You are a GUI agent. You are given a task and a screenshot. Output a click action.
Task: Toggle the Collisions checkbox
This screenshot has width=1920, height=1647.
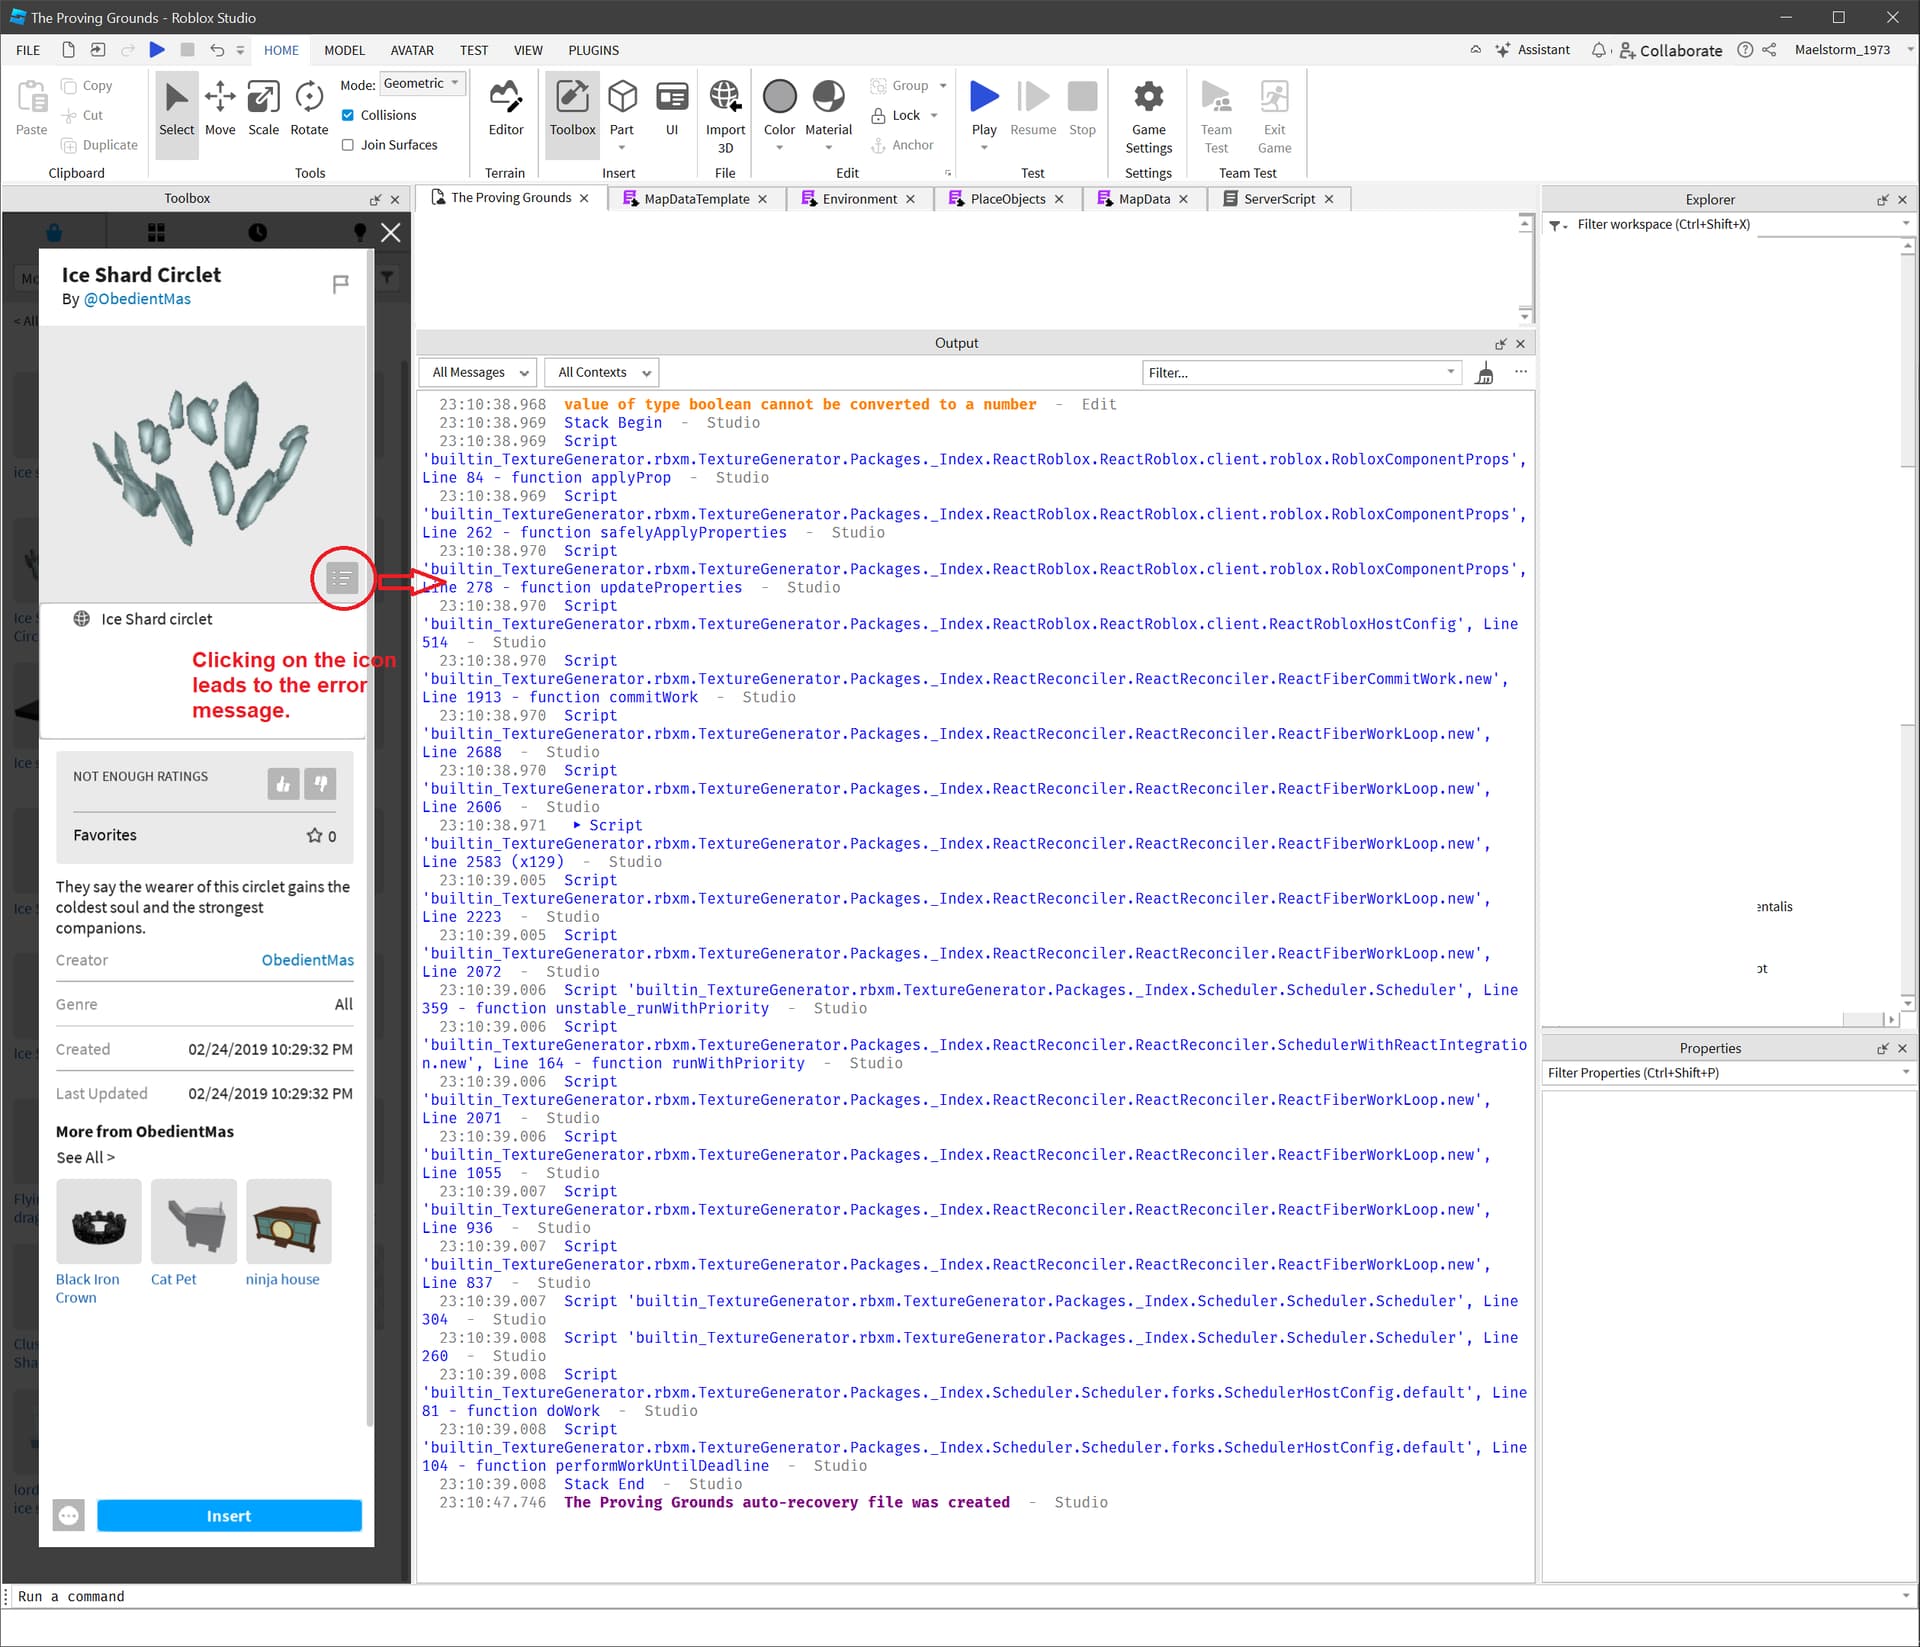coord(348,115)
